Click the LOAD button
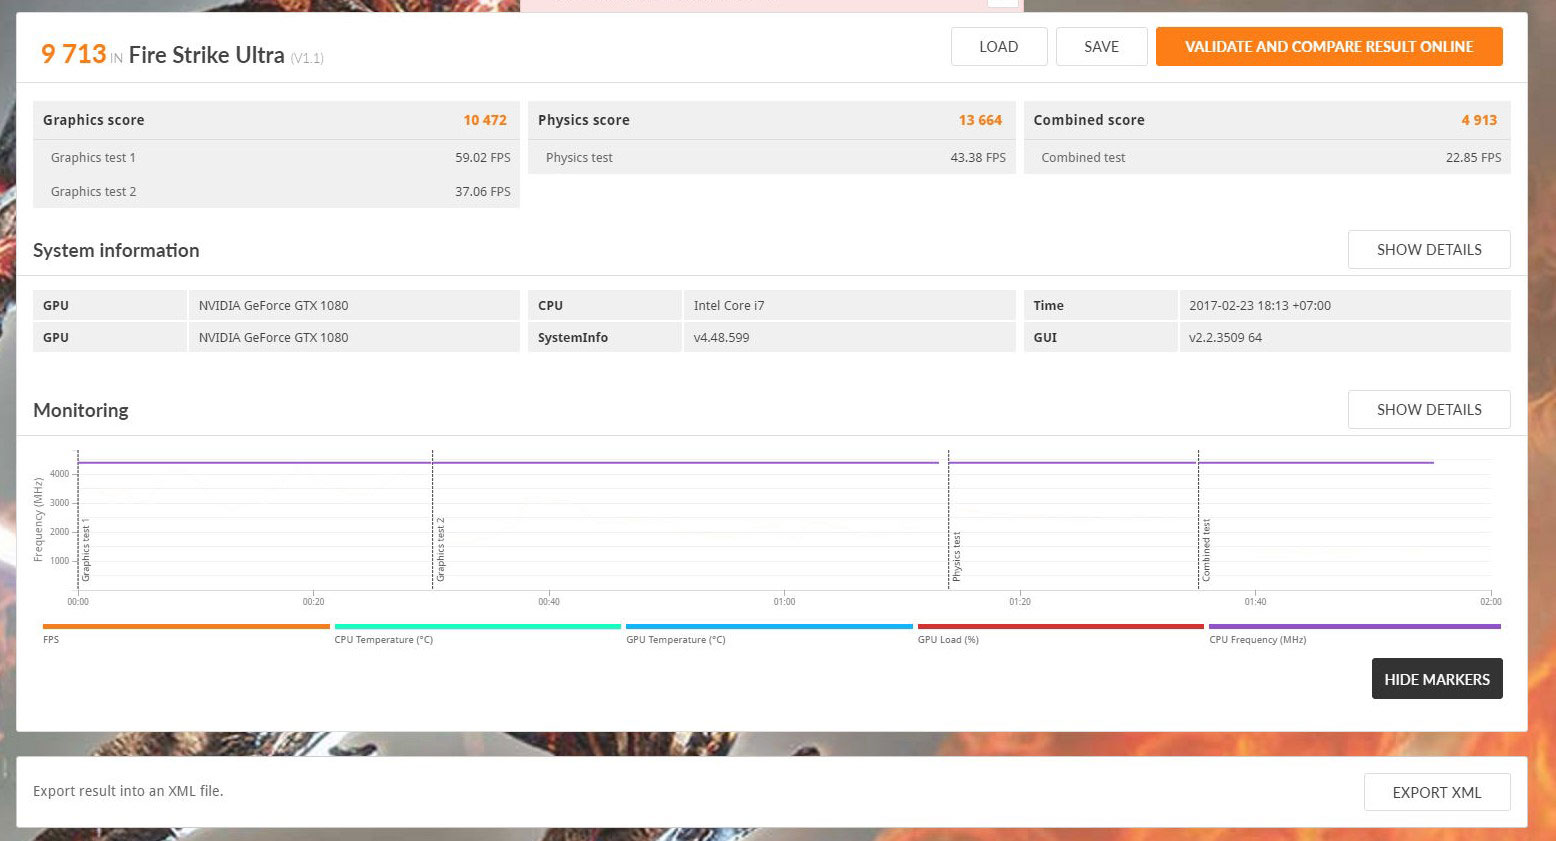1556x841 pixels. pos(998,47)
